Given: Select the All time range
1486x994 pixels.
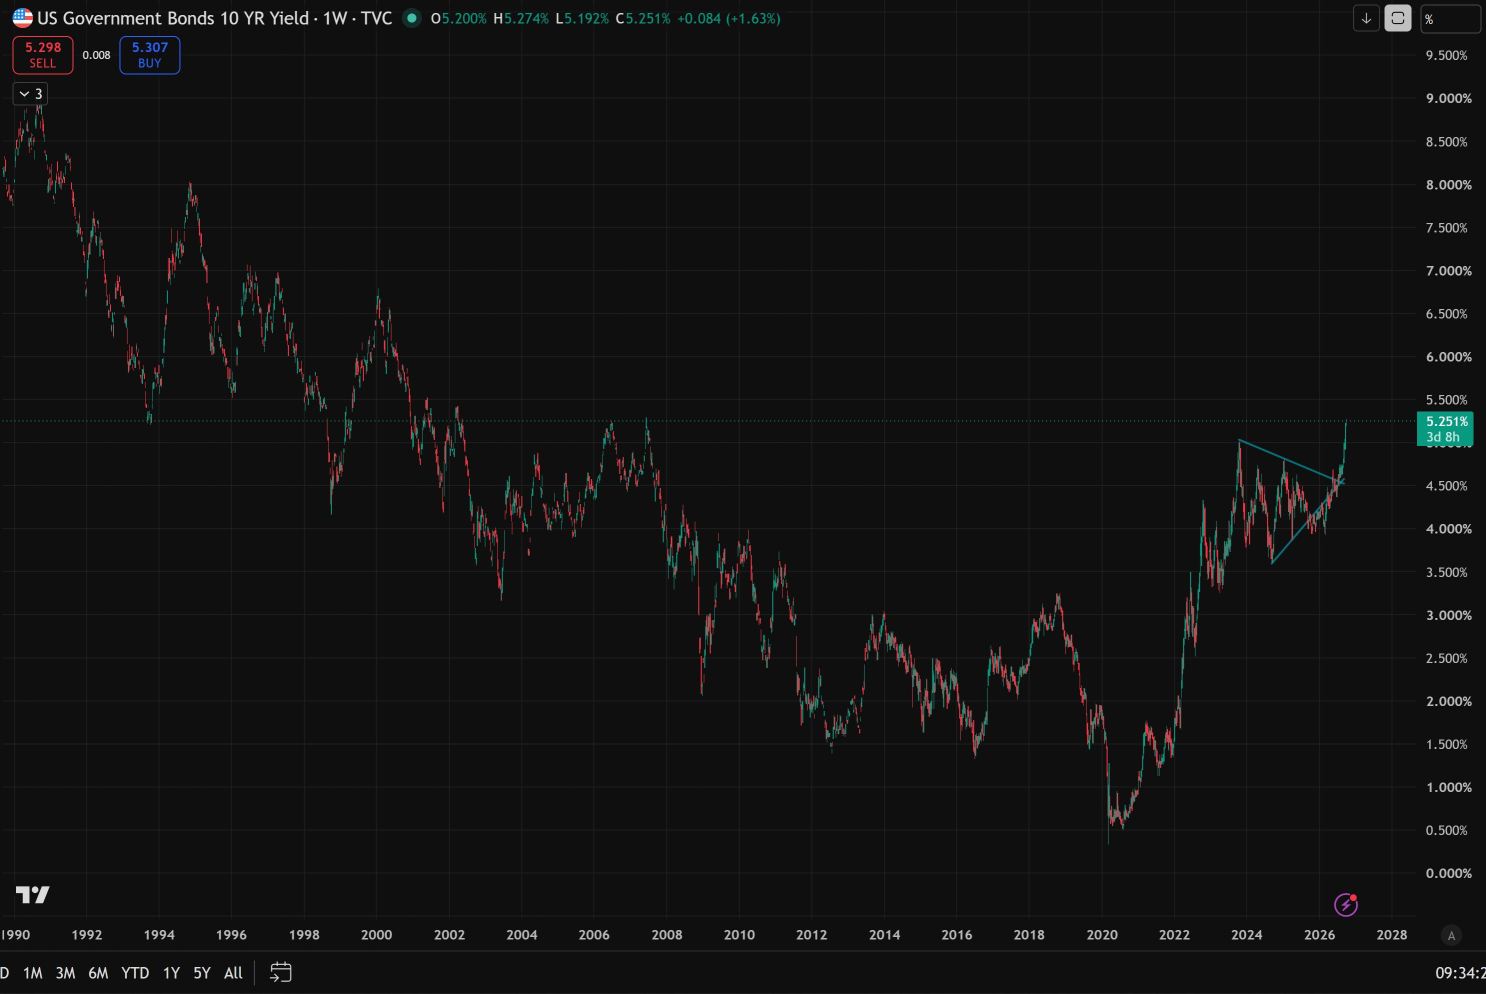Looking at the screenshot, I should click(233, 973).
